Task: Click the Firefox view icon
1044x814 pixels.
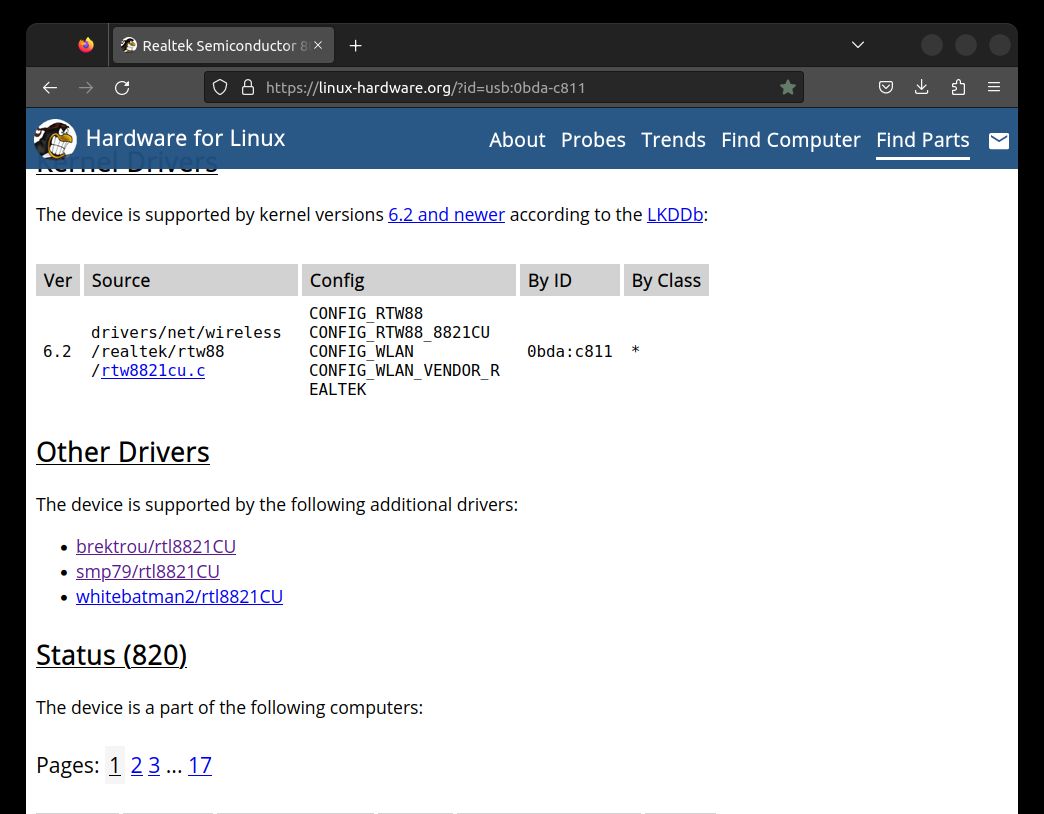Action: (x=85, y=45)
